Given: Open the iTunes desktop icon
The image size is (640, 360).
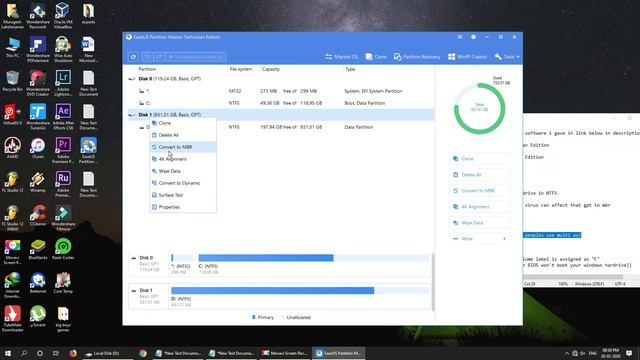Looking at the screenshot, I should (38, 148).
